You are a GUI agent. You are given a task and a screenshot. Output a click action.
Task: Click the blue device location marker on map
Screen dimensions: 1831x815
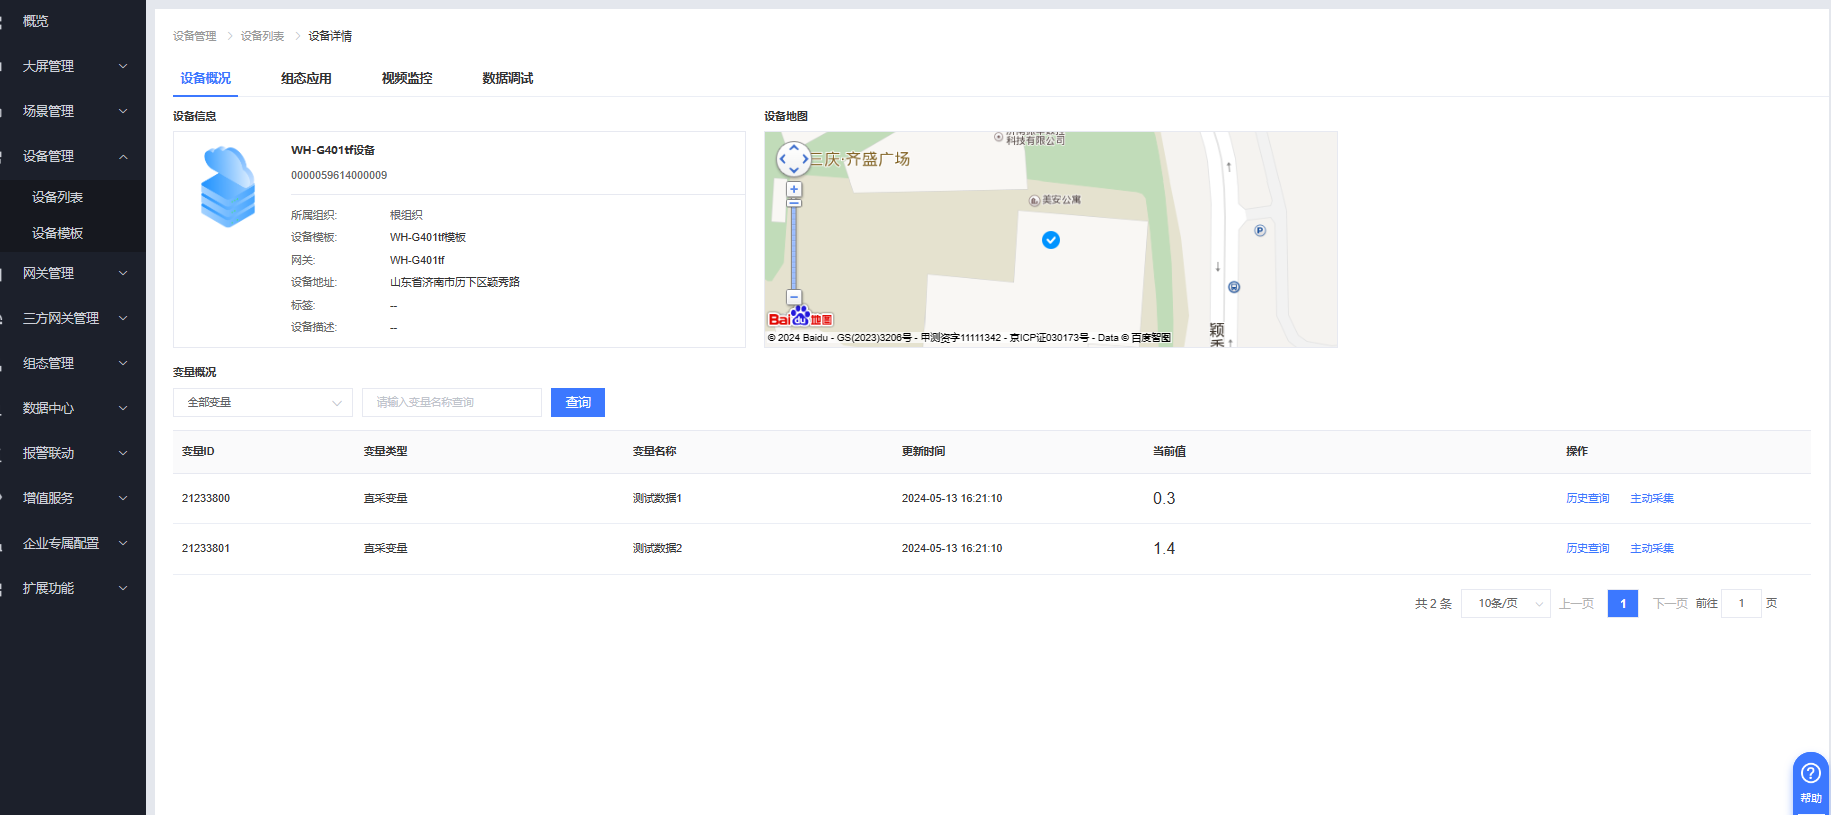click(x=1051, y=240)
